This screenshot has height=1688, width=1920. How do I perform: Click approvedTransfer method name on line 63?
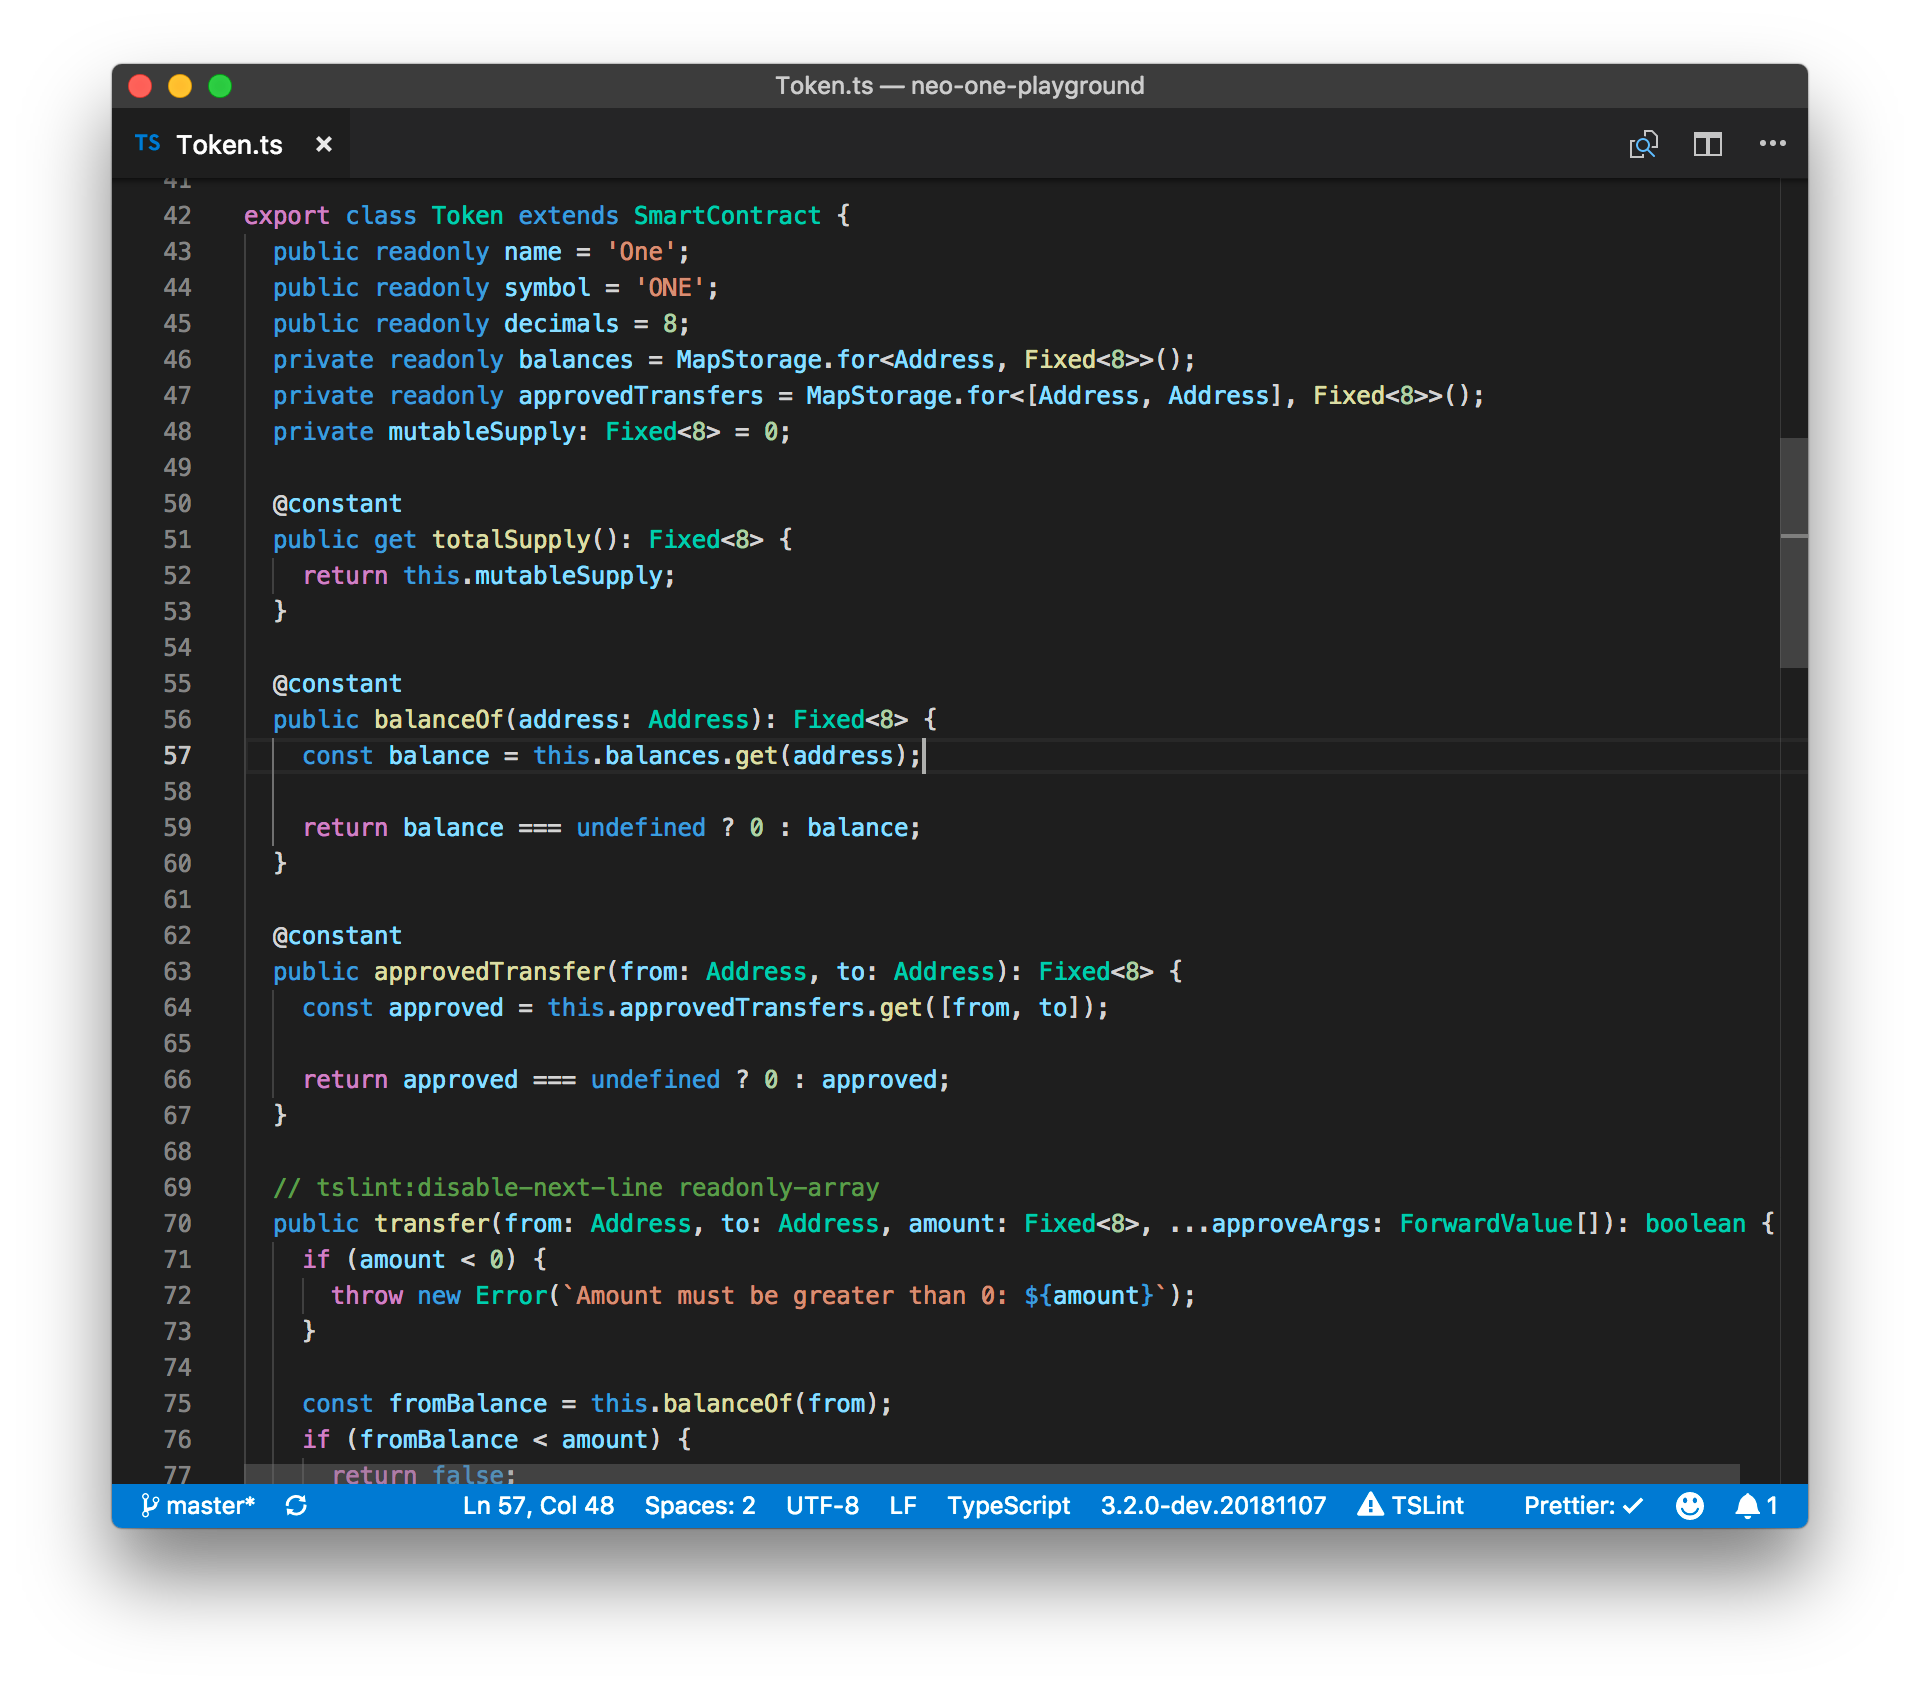point(490,972)
